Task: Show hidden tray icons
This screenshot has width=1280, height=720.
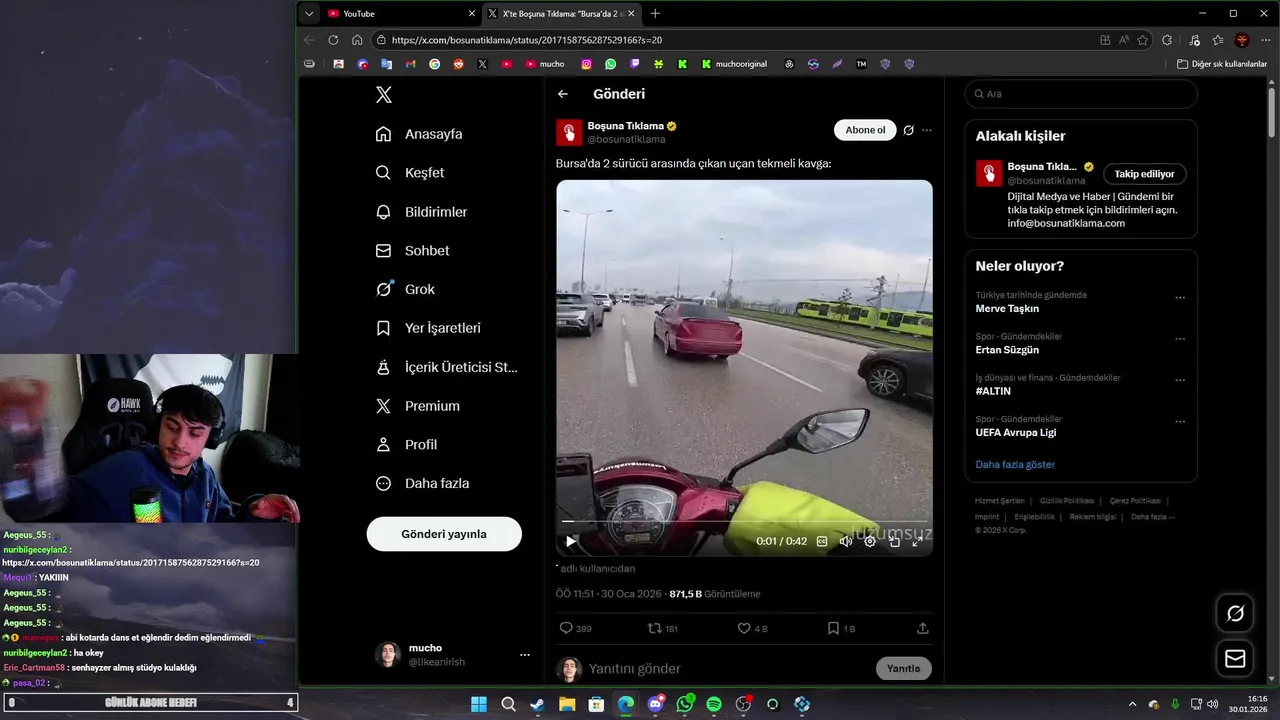Action: point(1132,704)
